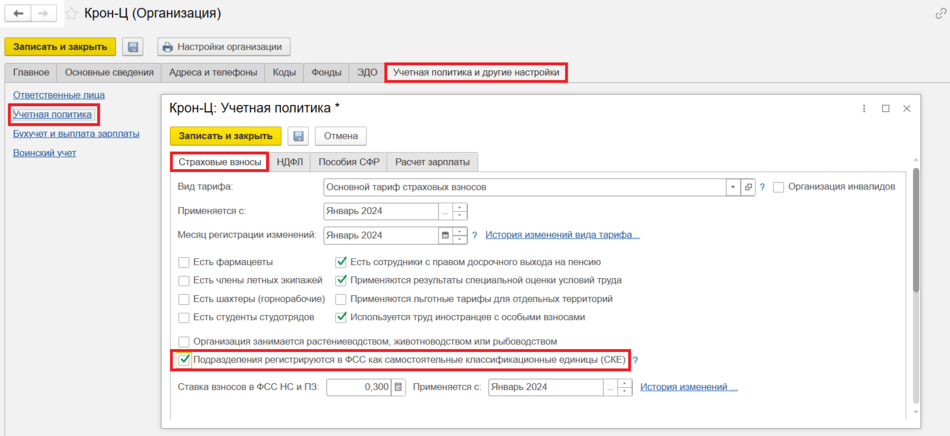Viewport: 950px width, 436px height.
Task: Open the dialog's three-dot more menu
Action: 863,108
